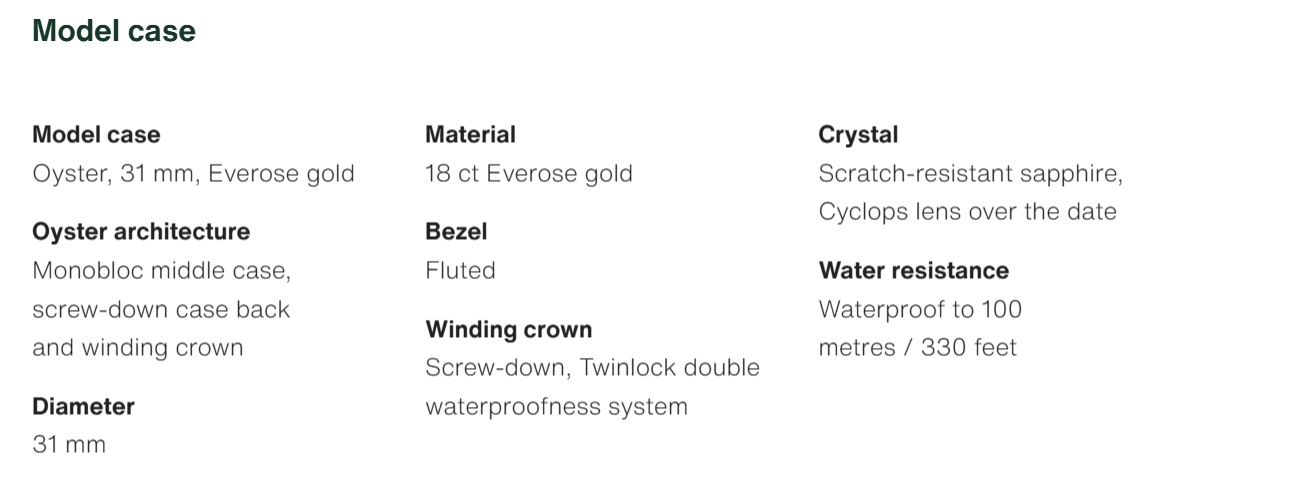Select the Fluted bezel value
The image size is (1294, 480).
(x=460, y=270)
